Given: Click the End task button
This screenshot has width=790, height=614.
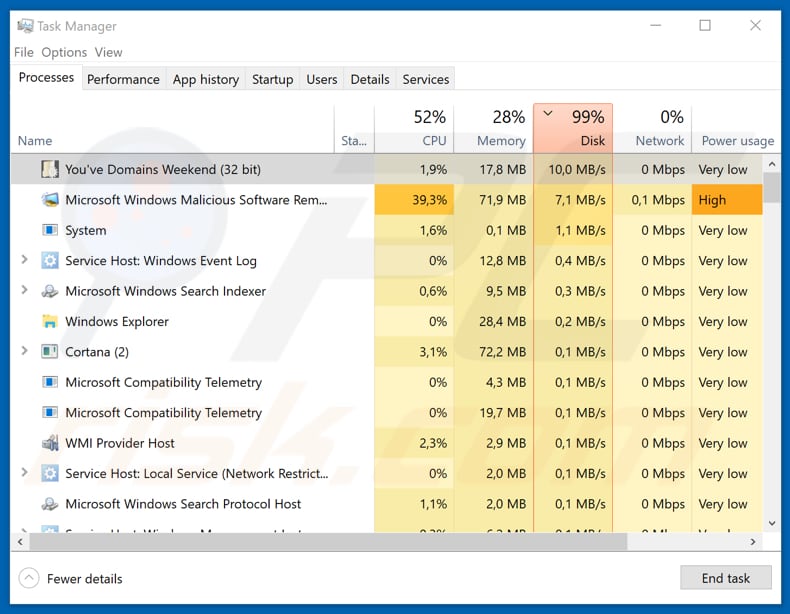Looking at the screenshot, I should pos(726,578).
